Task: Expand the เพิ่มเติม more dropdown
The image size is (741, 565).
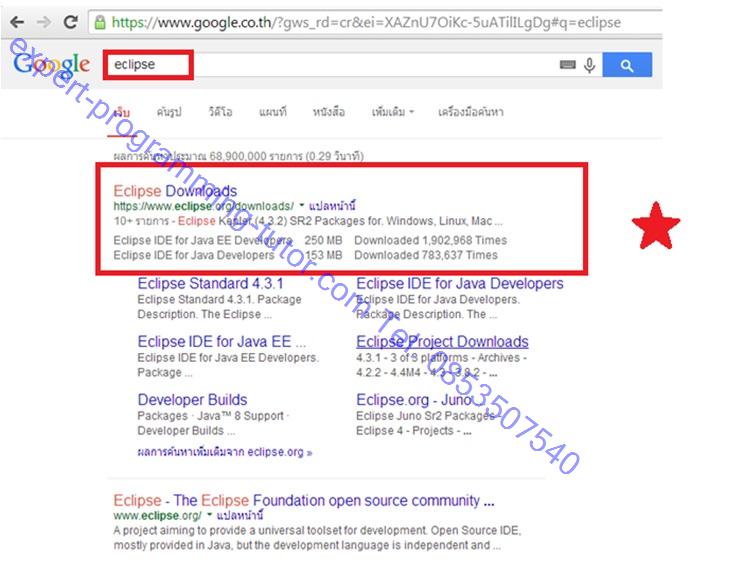Action: tap(392, 112)
